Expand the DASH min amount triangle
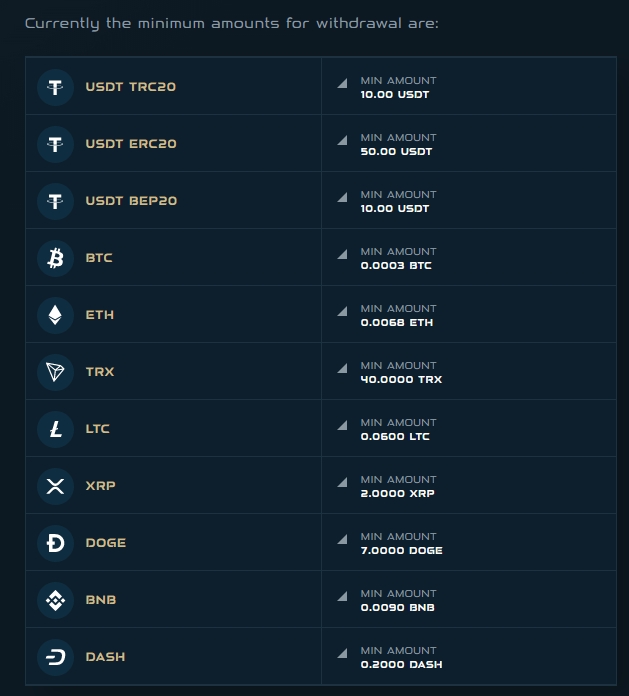The width and height of the screenshot is (629, 696). (x=342, y=652)
